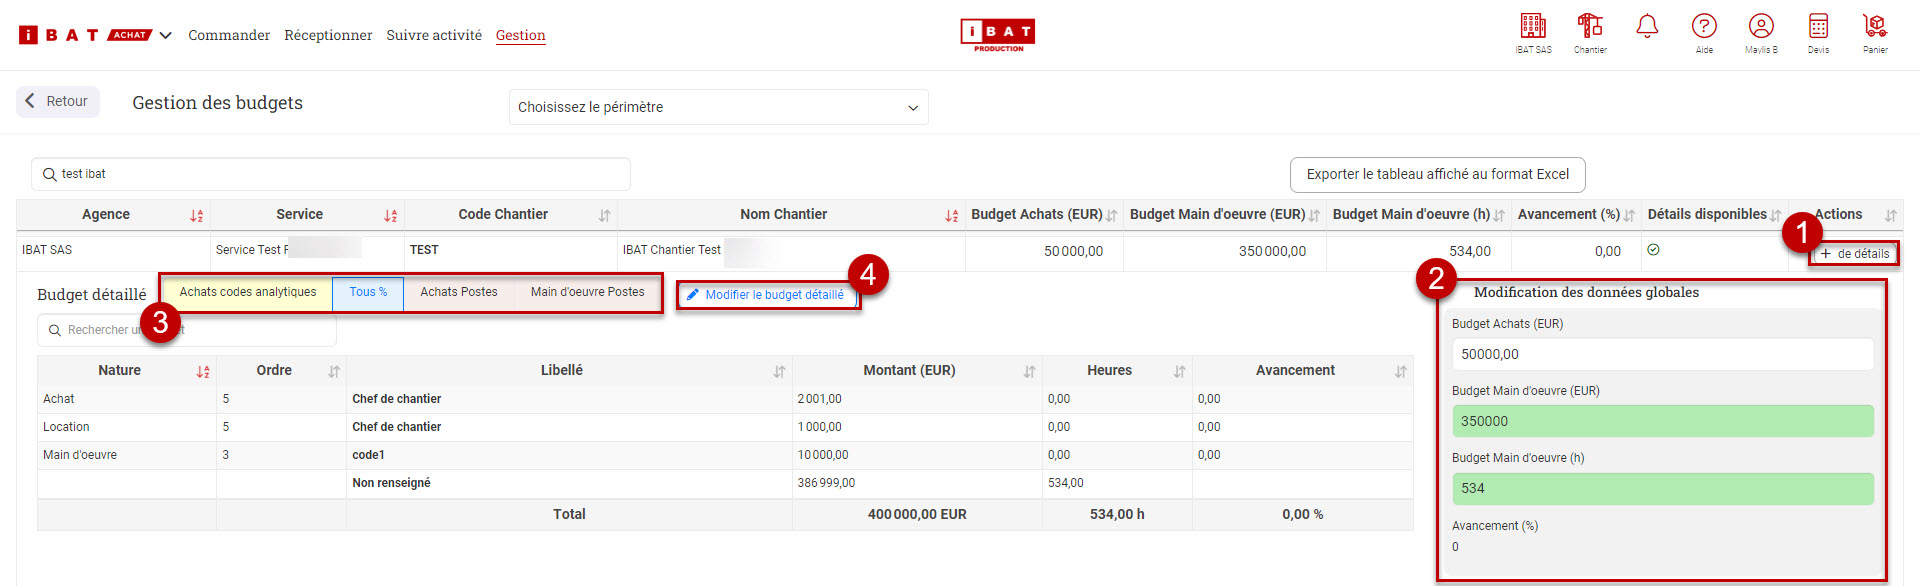This screenshot has width=1920, height=586.
Task: Open the Panier cart icon
Action: click(x=1874, y=27)
